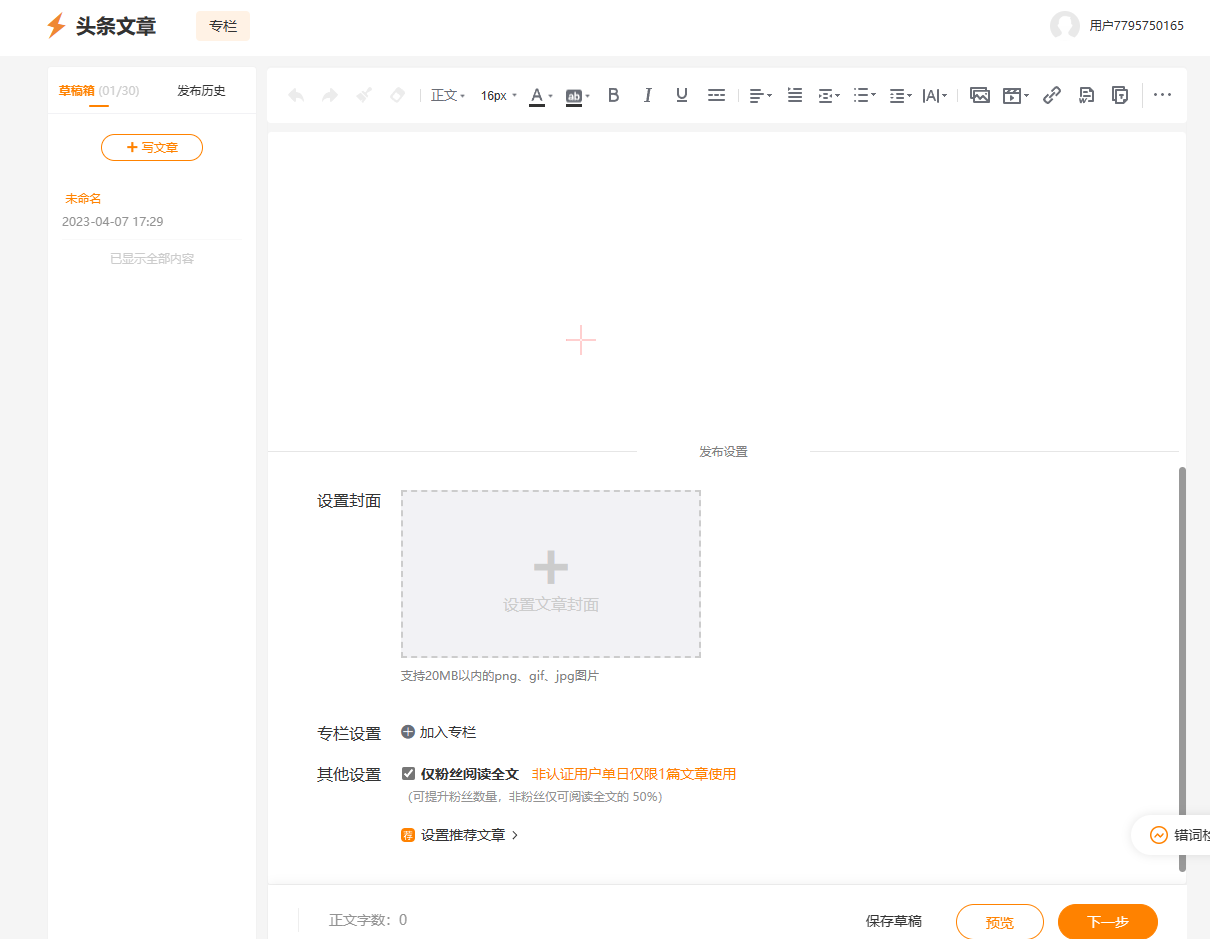This screenshot has height=939, width=1210.
Task: Click the 下一步 button
Action: [1107, 921]
